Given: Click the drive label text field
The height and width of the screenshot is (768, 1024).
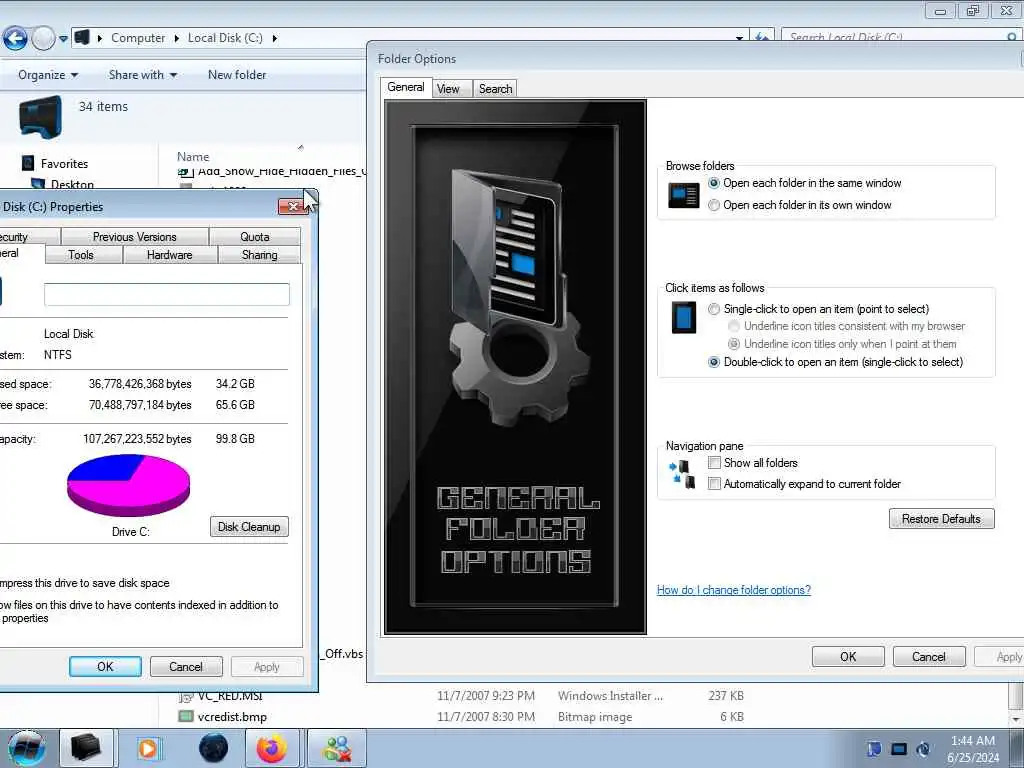Looking at the screenshot, I should 167,295.
